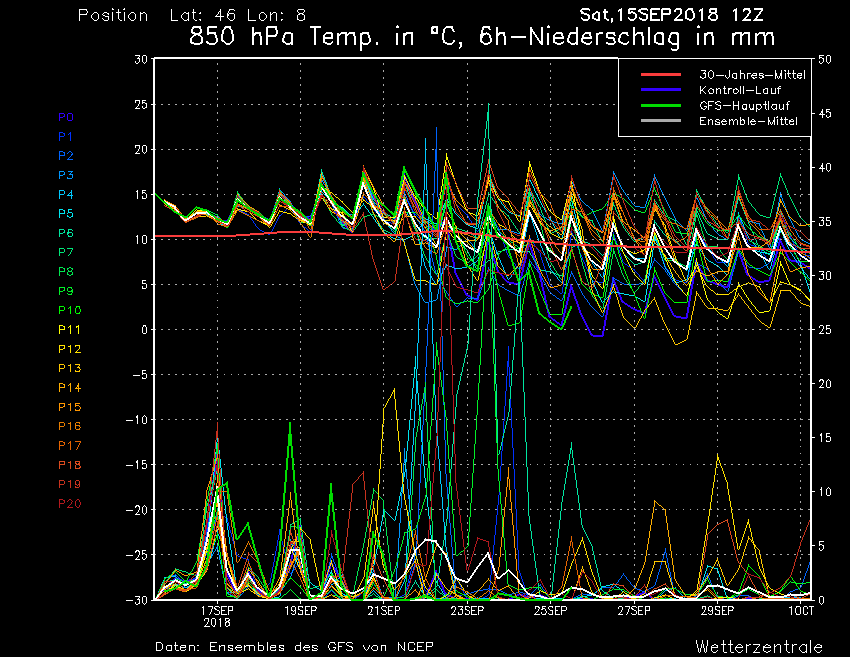Select the "30-Jahres-Mittel" legend label
The image size is (850, 657).
752,75
